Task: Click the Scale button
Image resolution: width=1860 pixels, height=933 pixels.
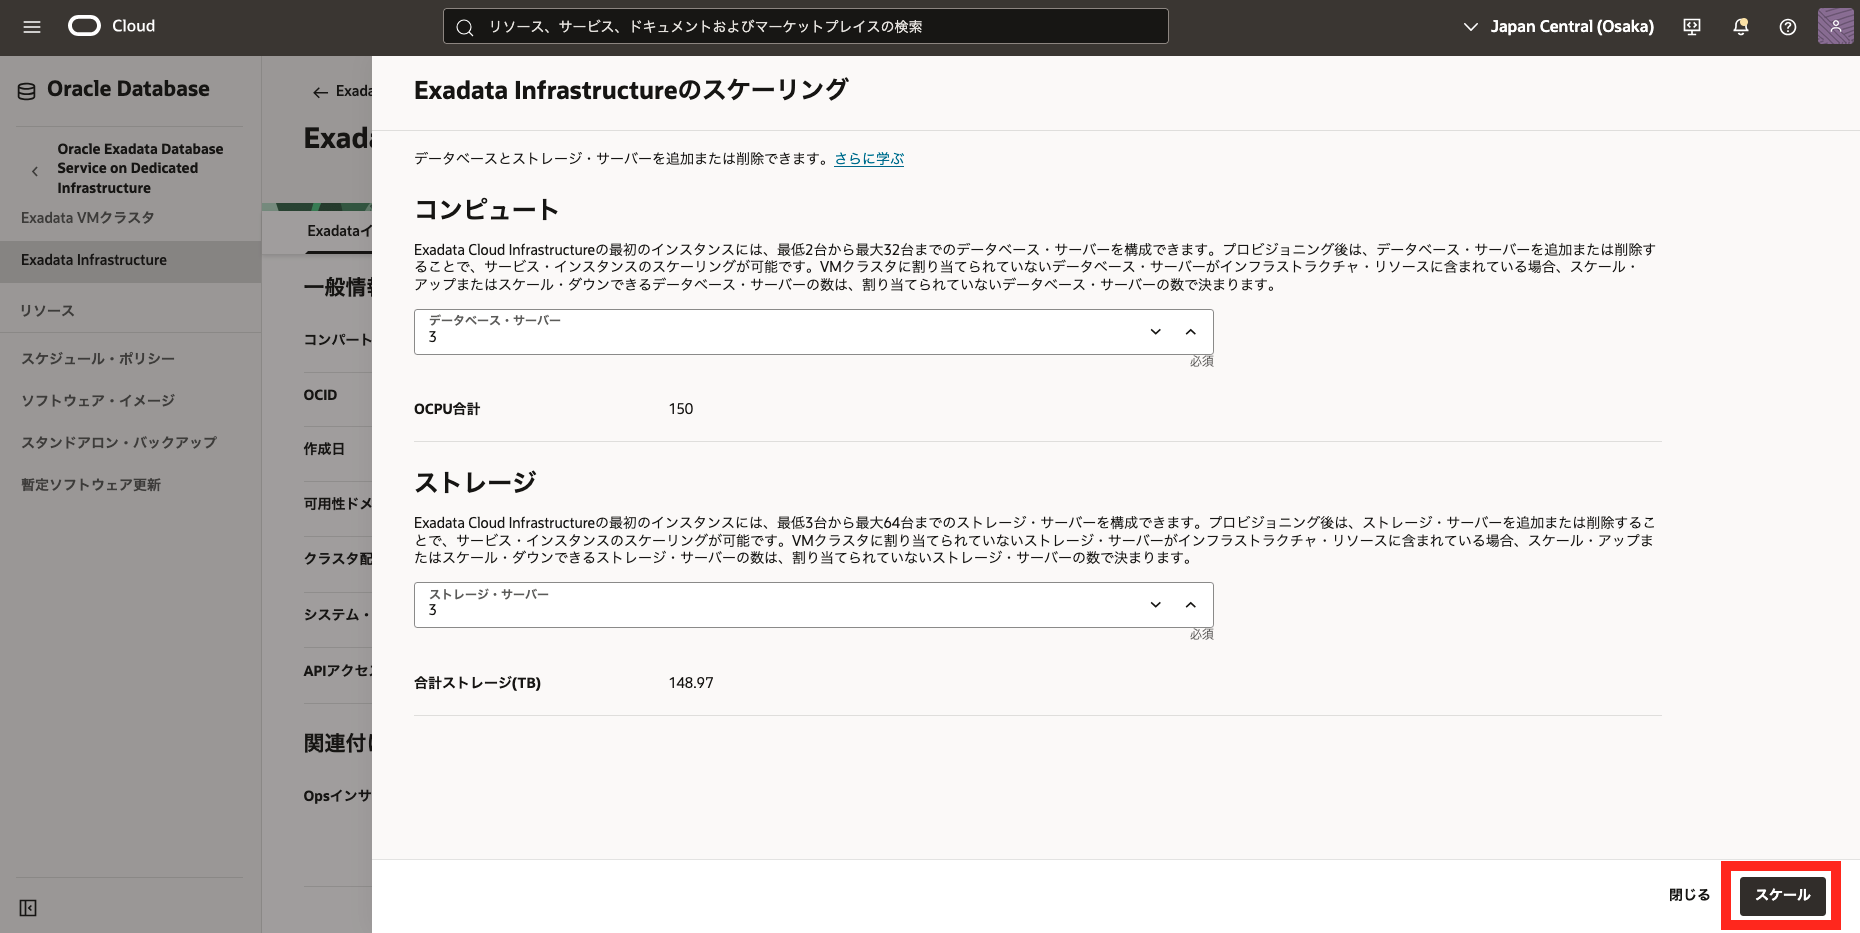Action: click(1782, 895)
